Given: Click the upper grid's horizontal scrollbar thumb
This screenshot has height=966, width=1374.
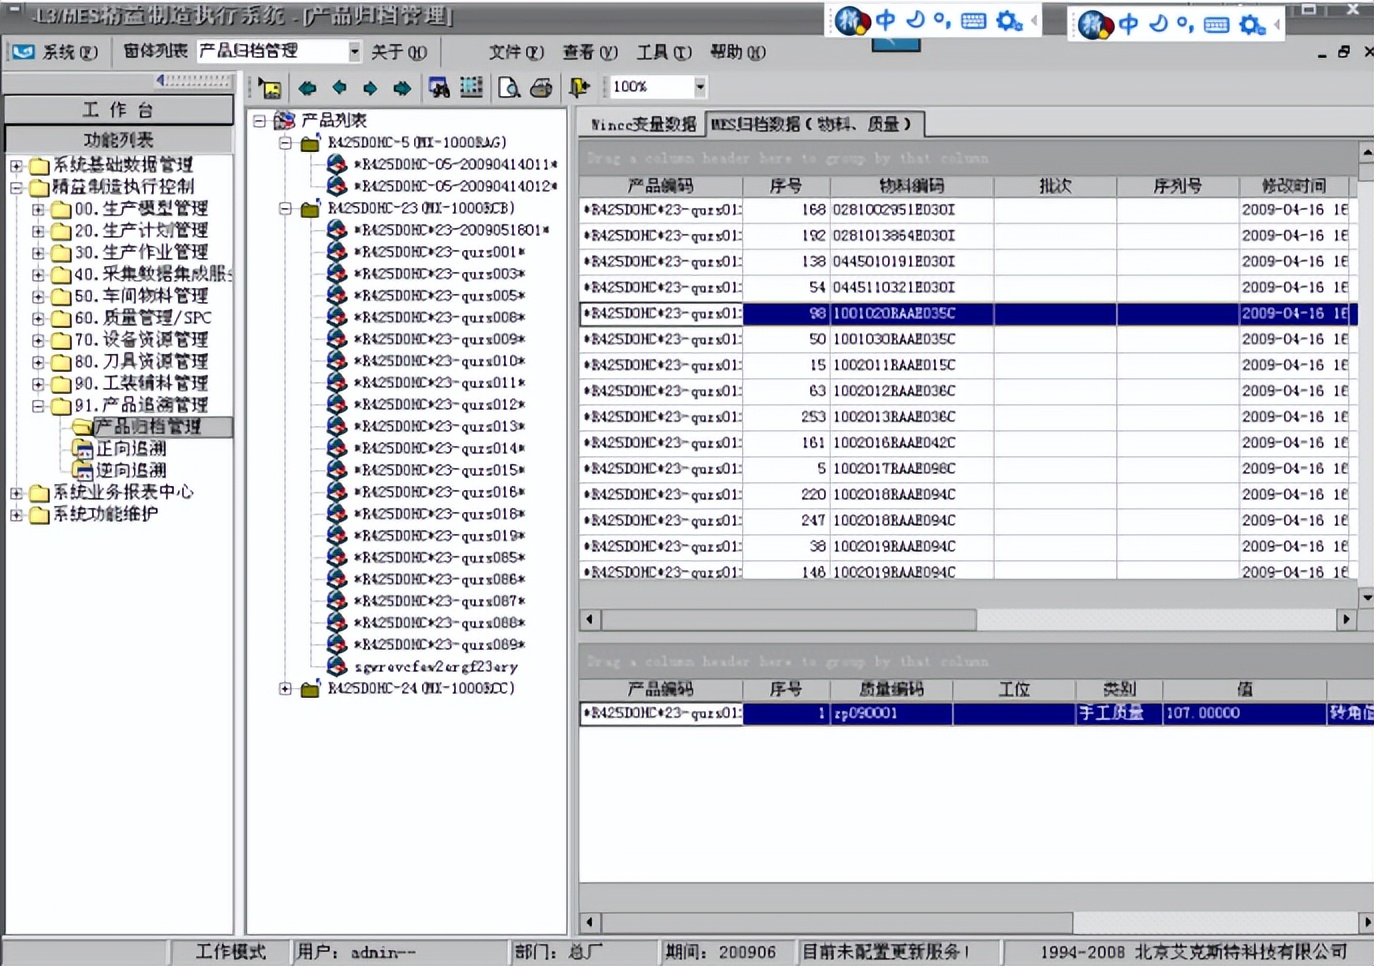Looking at the screenshot, I should pyautogui.click(x=788, y=619).
